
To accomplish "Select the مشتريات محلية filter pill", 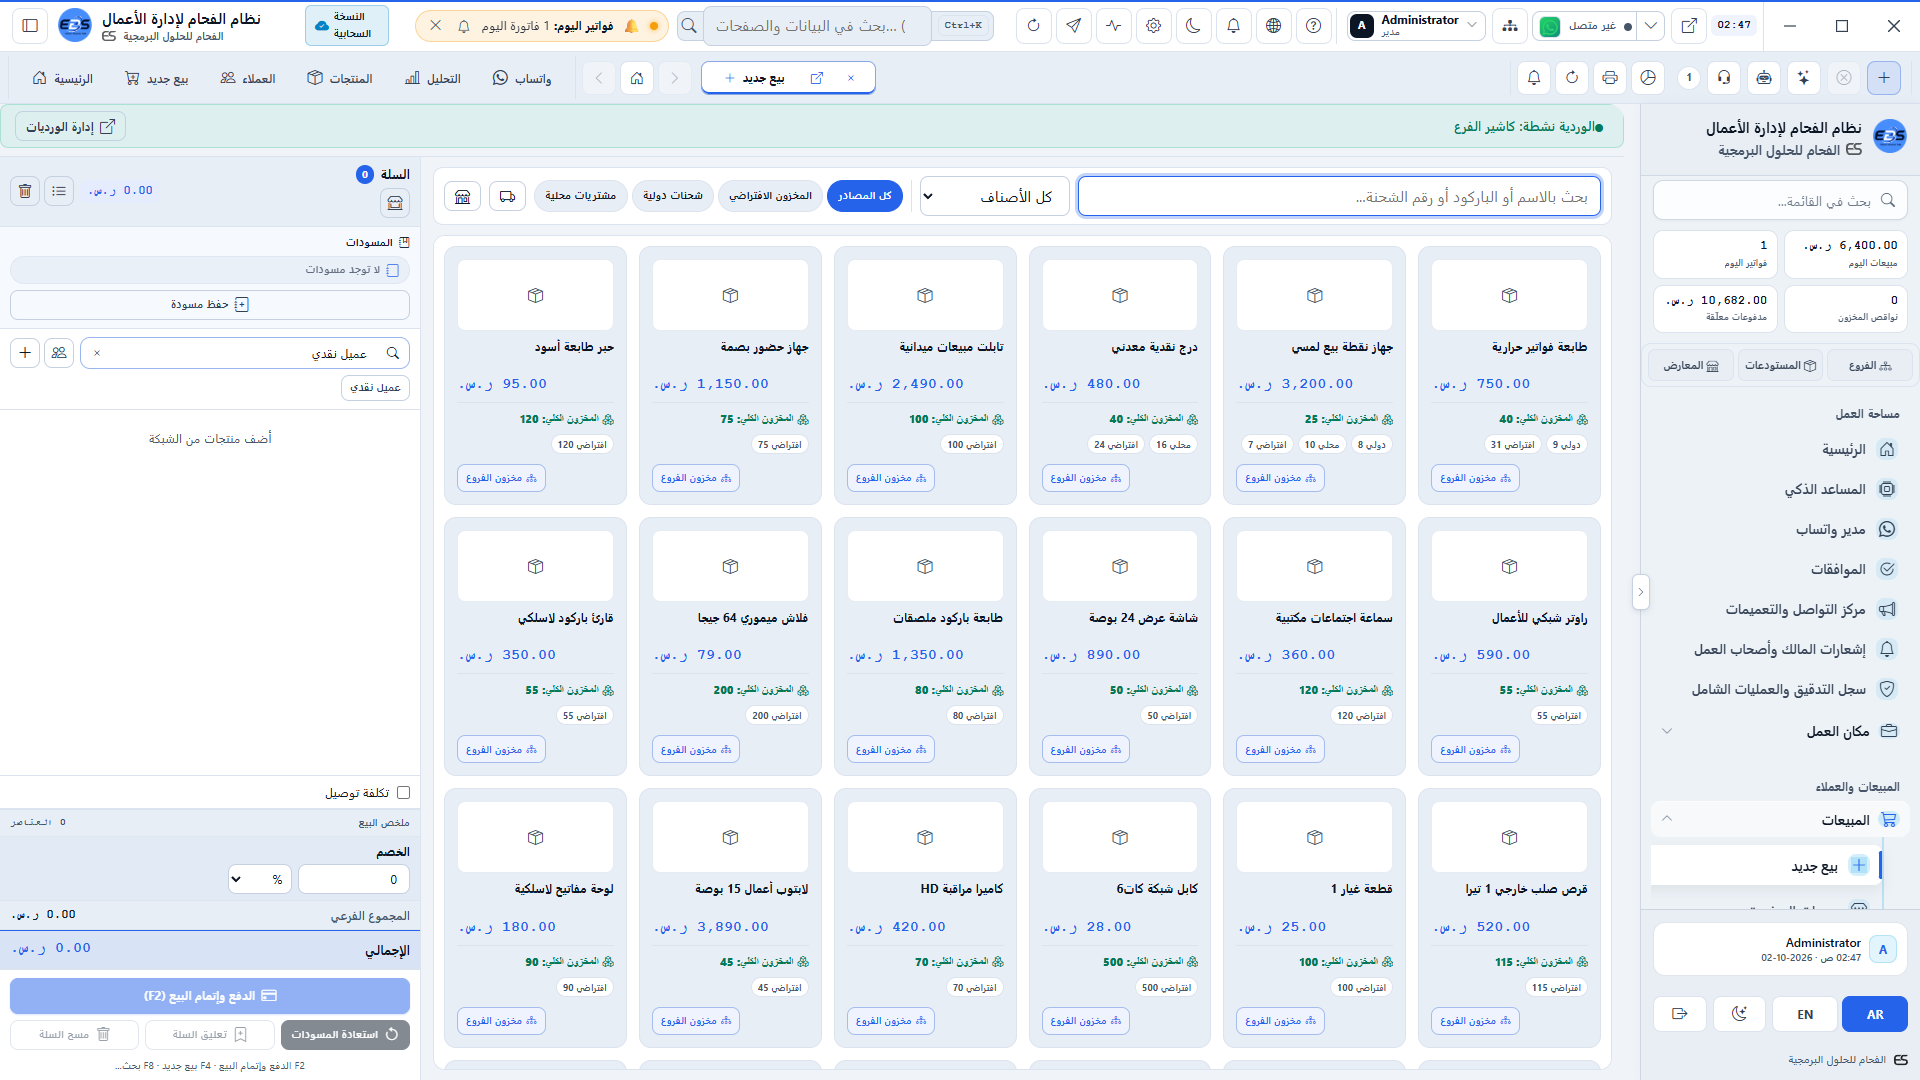I will pos(581,196).
